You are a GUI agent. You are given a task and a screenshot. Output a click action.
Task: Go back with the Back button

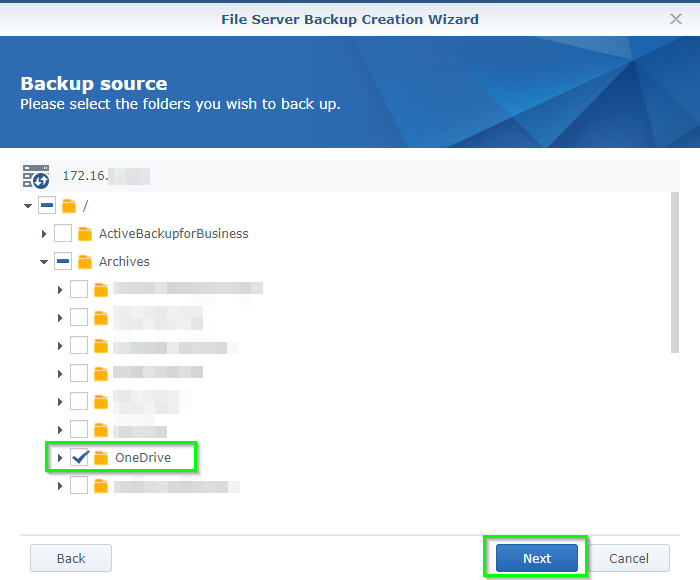click(x=71, y=558)
